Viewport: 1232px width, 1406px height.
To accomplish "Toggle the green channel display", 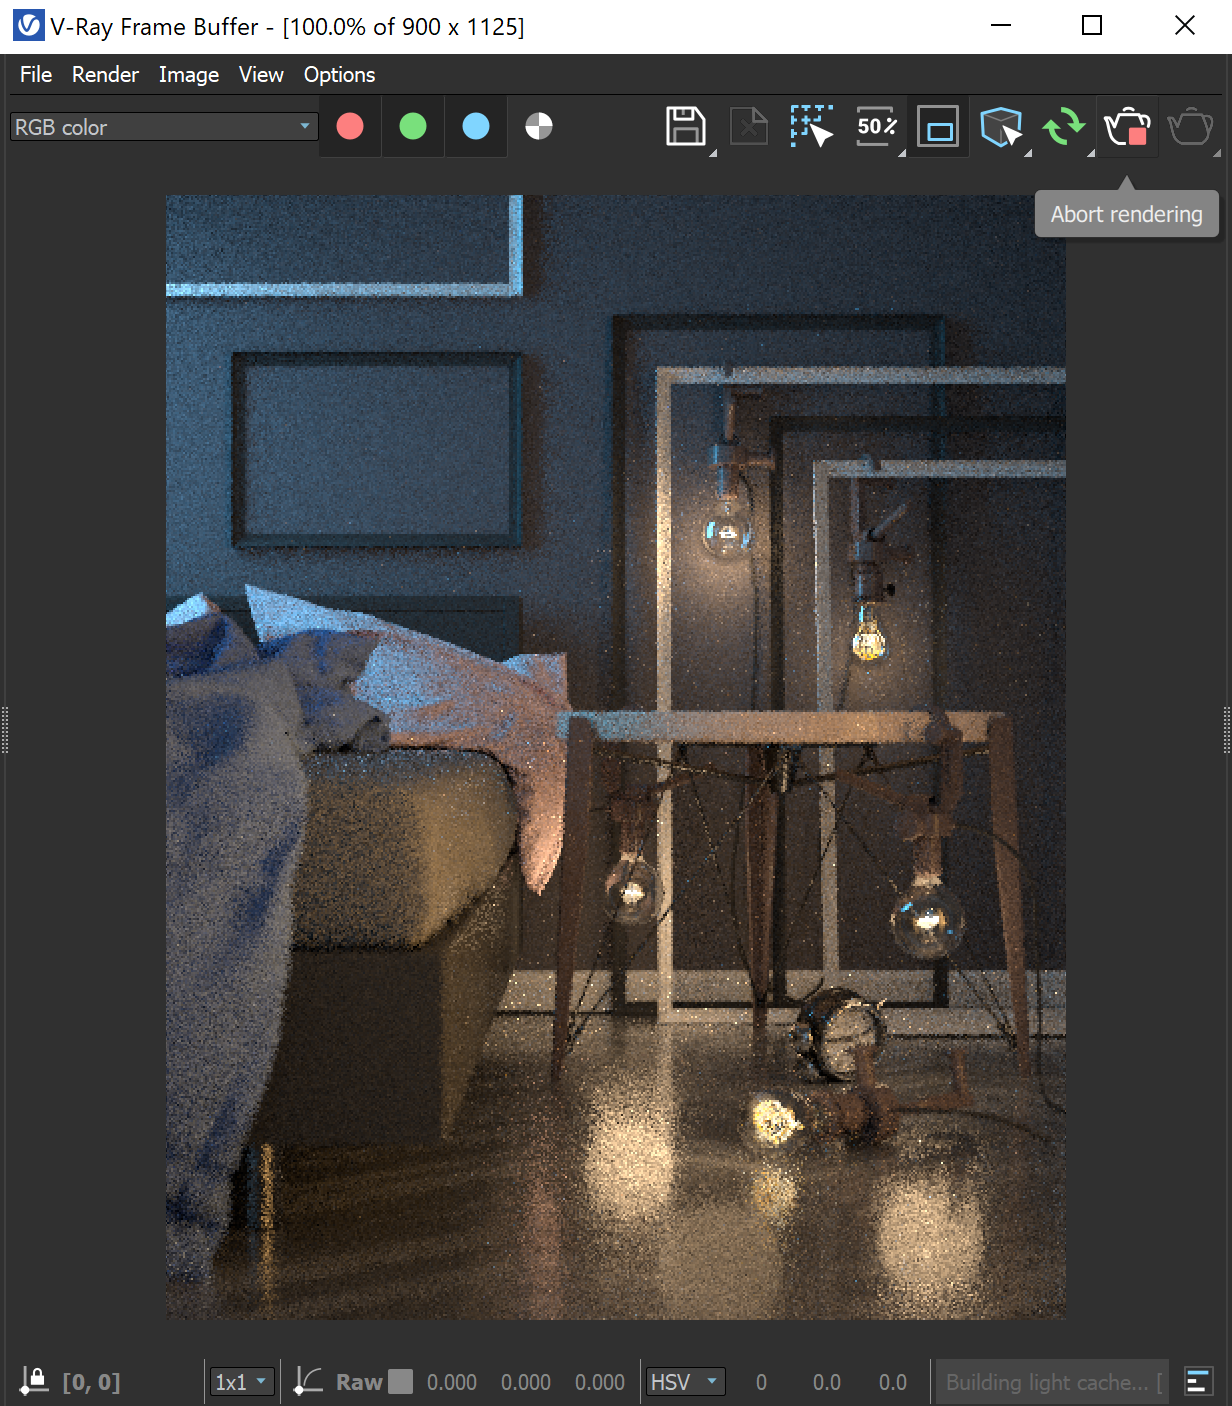I will click(x=412, y=126).
